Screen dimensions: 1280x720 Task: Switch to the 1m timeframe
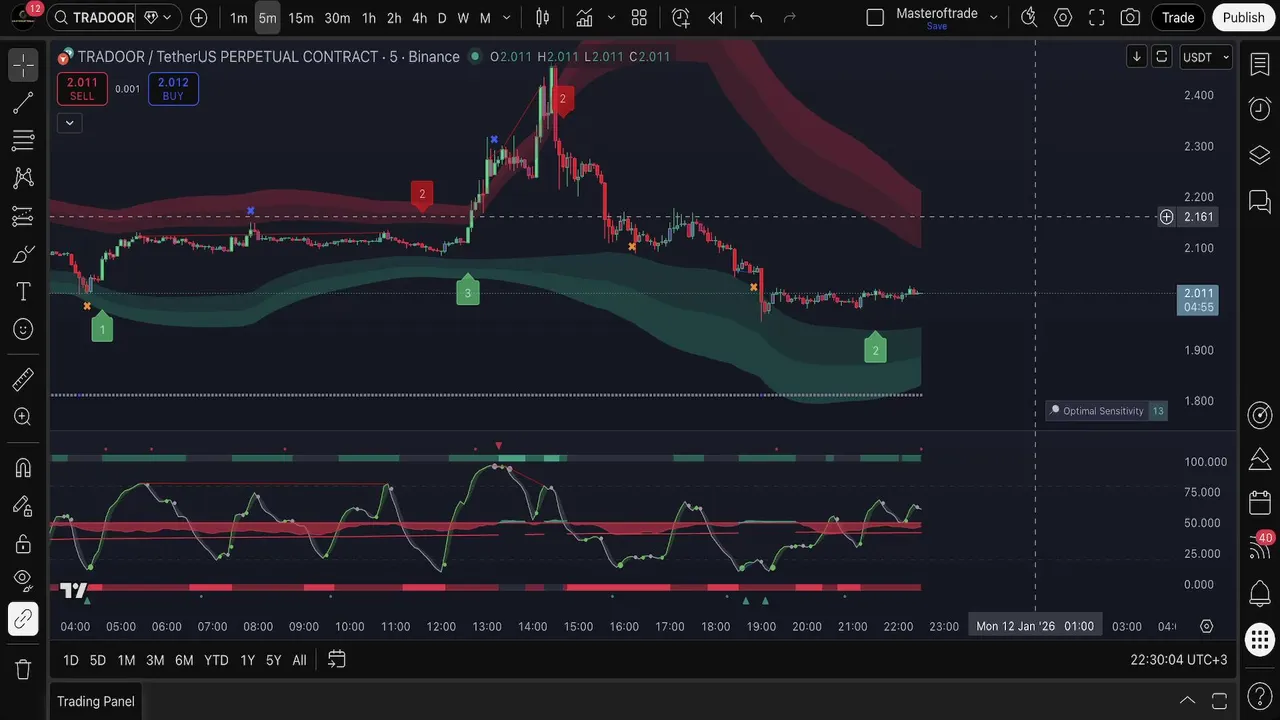pyautogui.click(x=238, y=18)
